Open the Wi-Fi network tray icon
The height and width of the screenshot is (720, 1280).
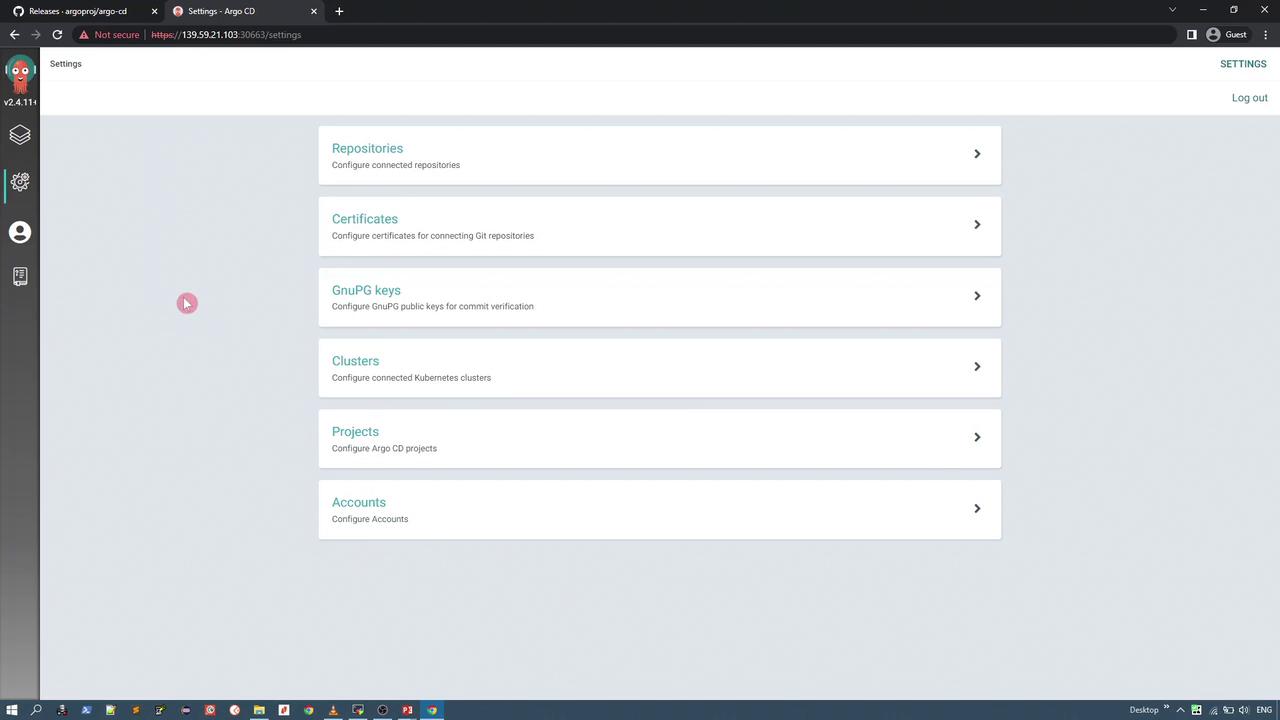(1213, 710)
